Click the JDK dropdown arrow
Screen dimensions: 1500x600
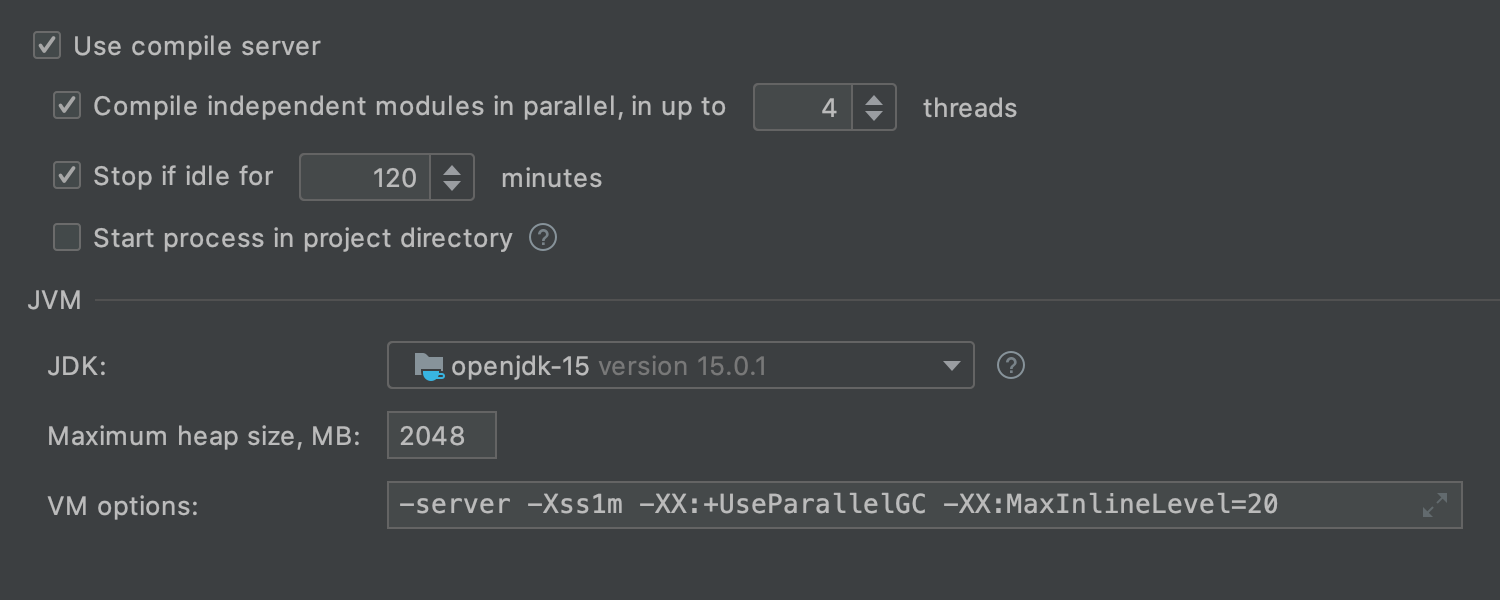pos(951,367)
